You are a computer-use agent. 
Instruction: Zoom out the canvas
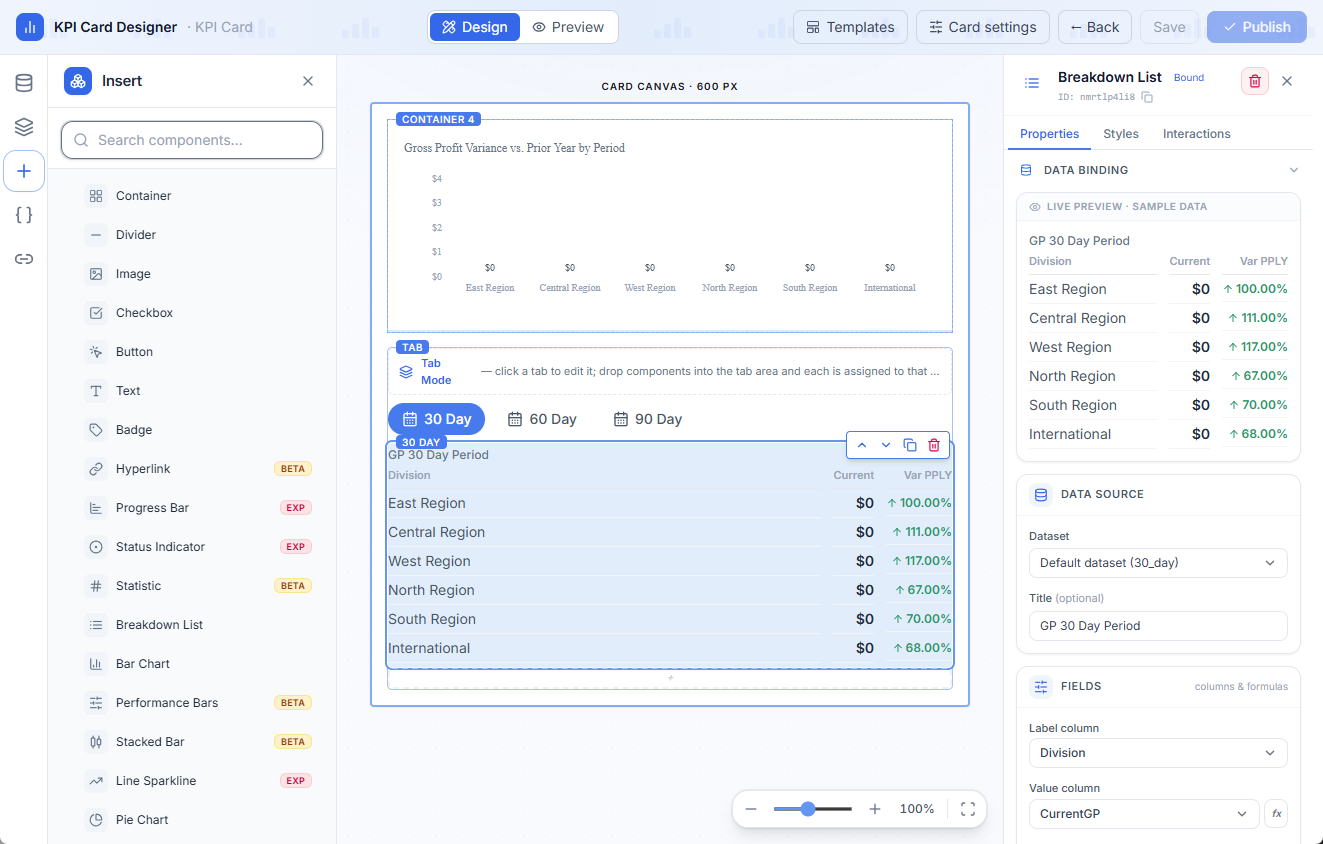tap(751, 809)
